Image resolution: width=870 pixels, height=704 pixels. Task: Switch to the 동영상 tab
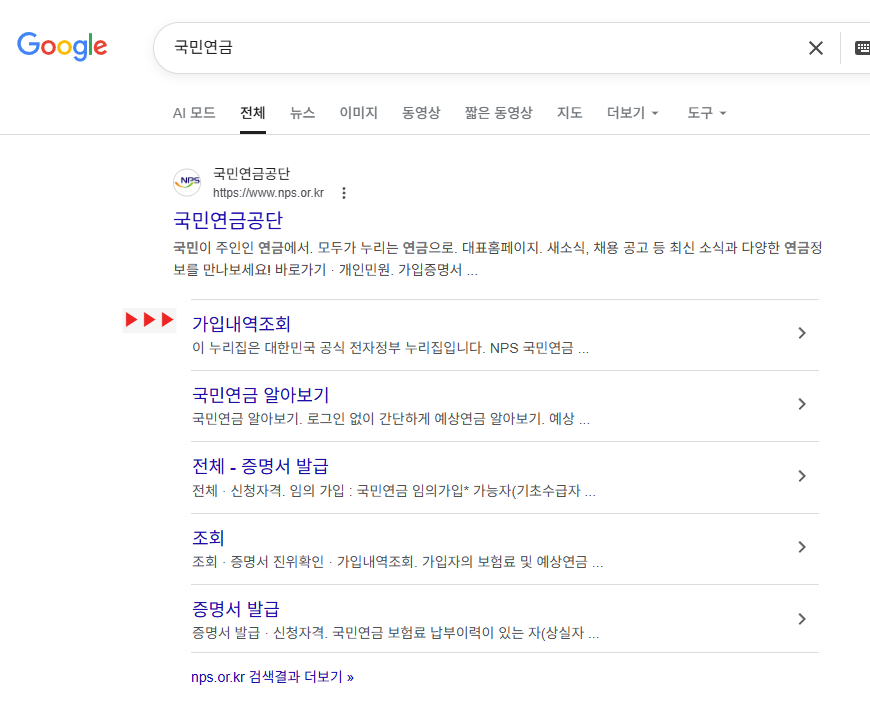click(421, 113)
